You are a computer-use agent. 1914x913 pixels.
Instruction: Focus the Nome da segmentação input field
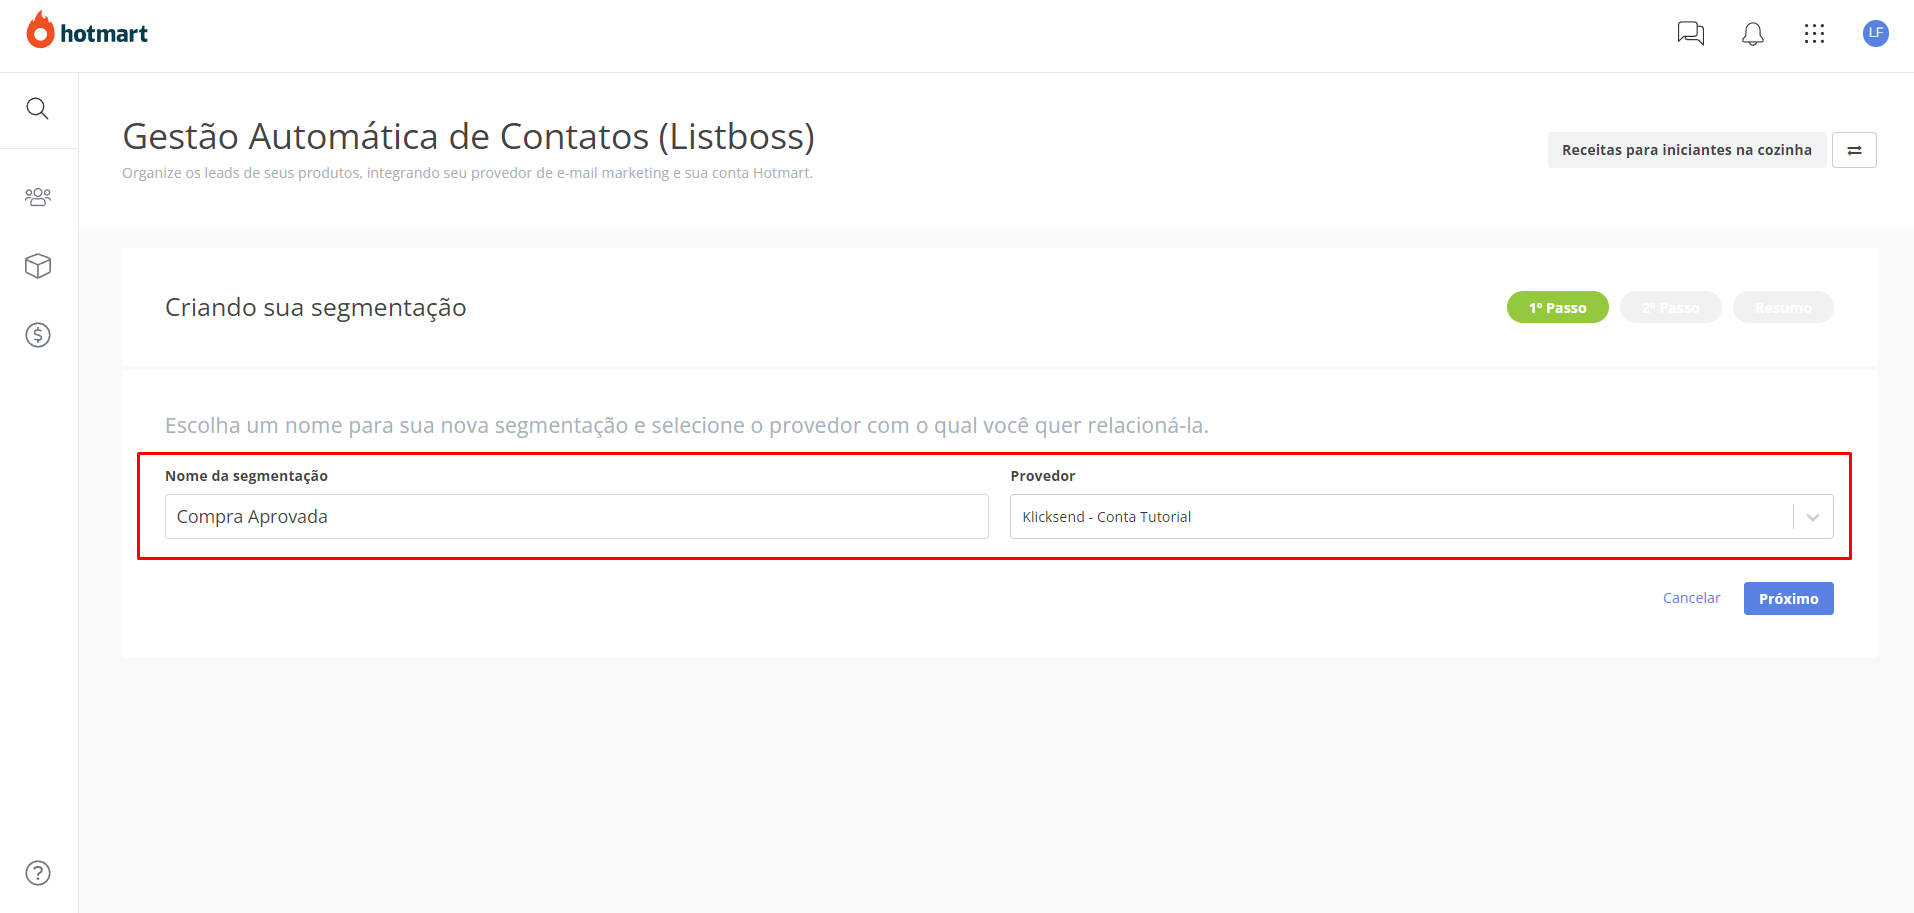(577, 517)
